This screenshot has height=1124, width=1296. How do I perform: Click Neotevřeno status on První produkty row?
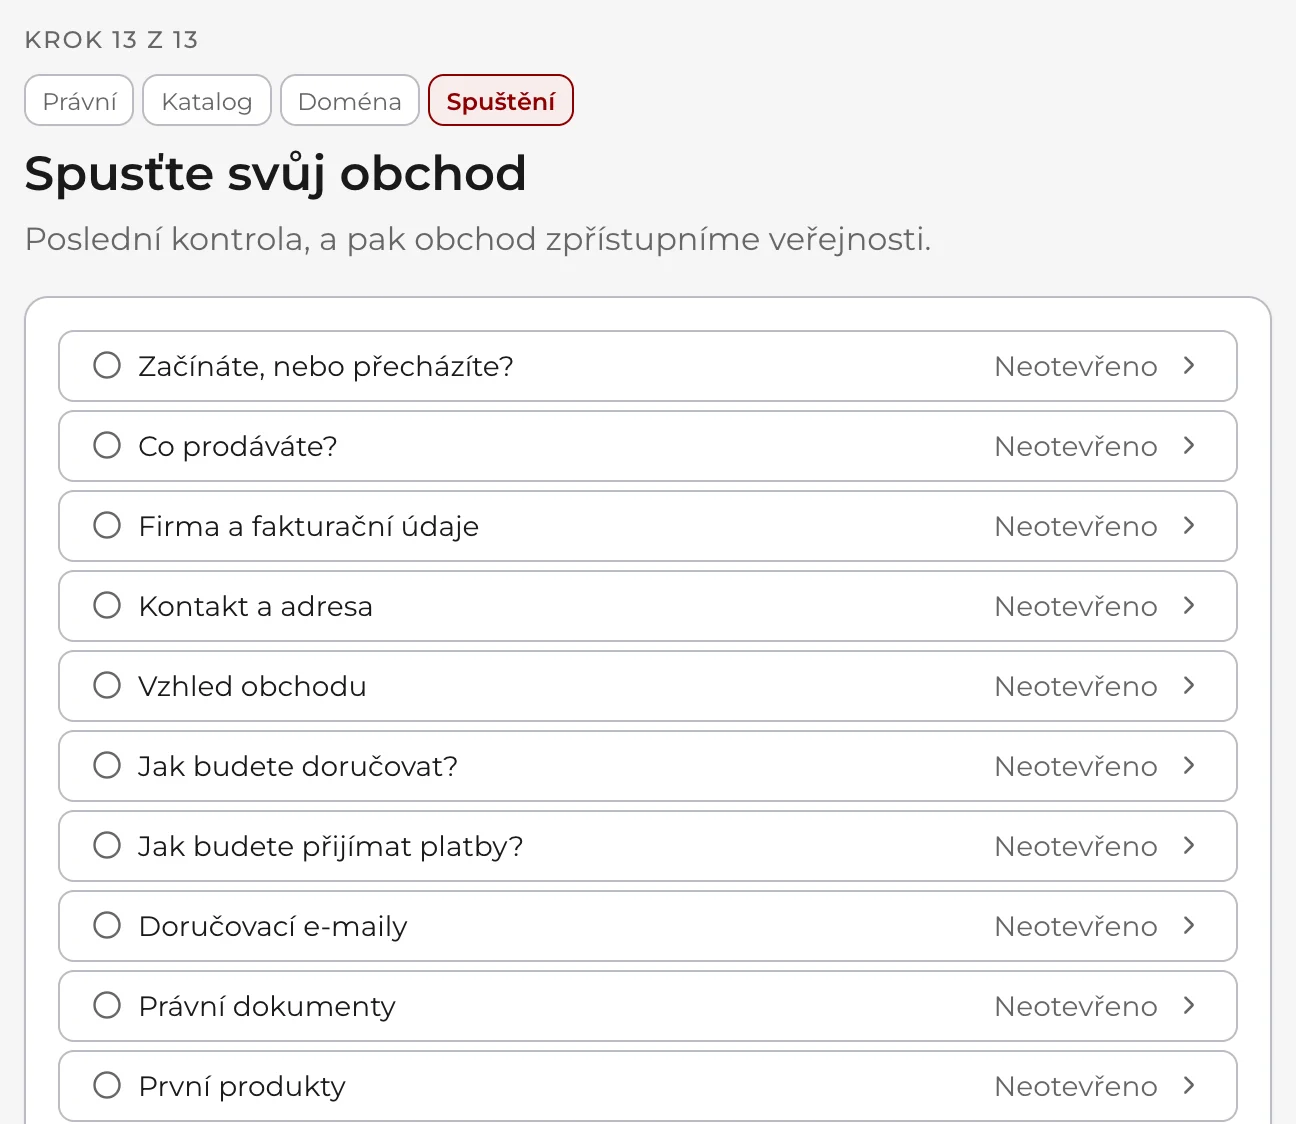(x=1076, y=1086)
